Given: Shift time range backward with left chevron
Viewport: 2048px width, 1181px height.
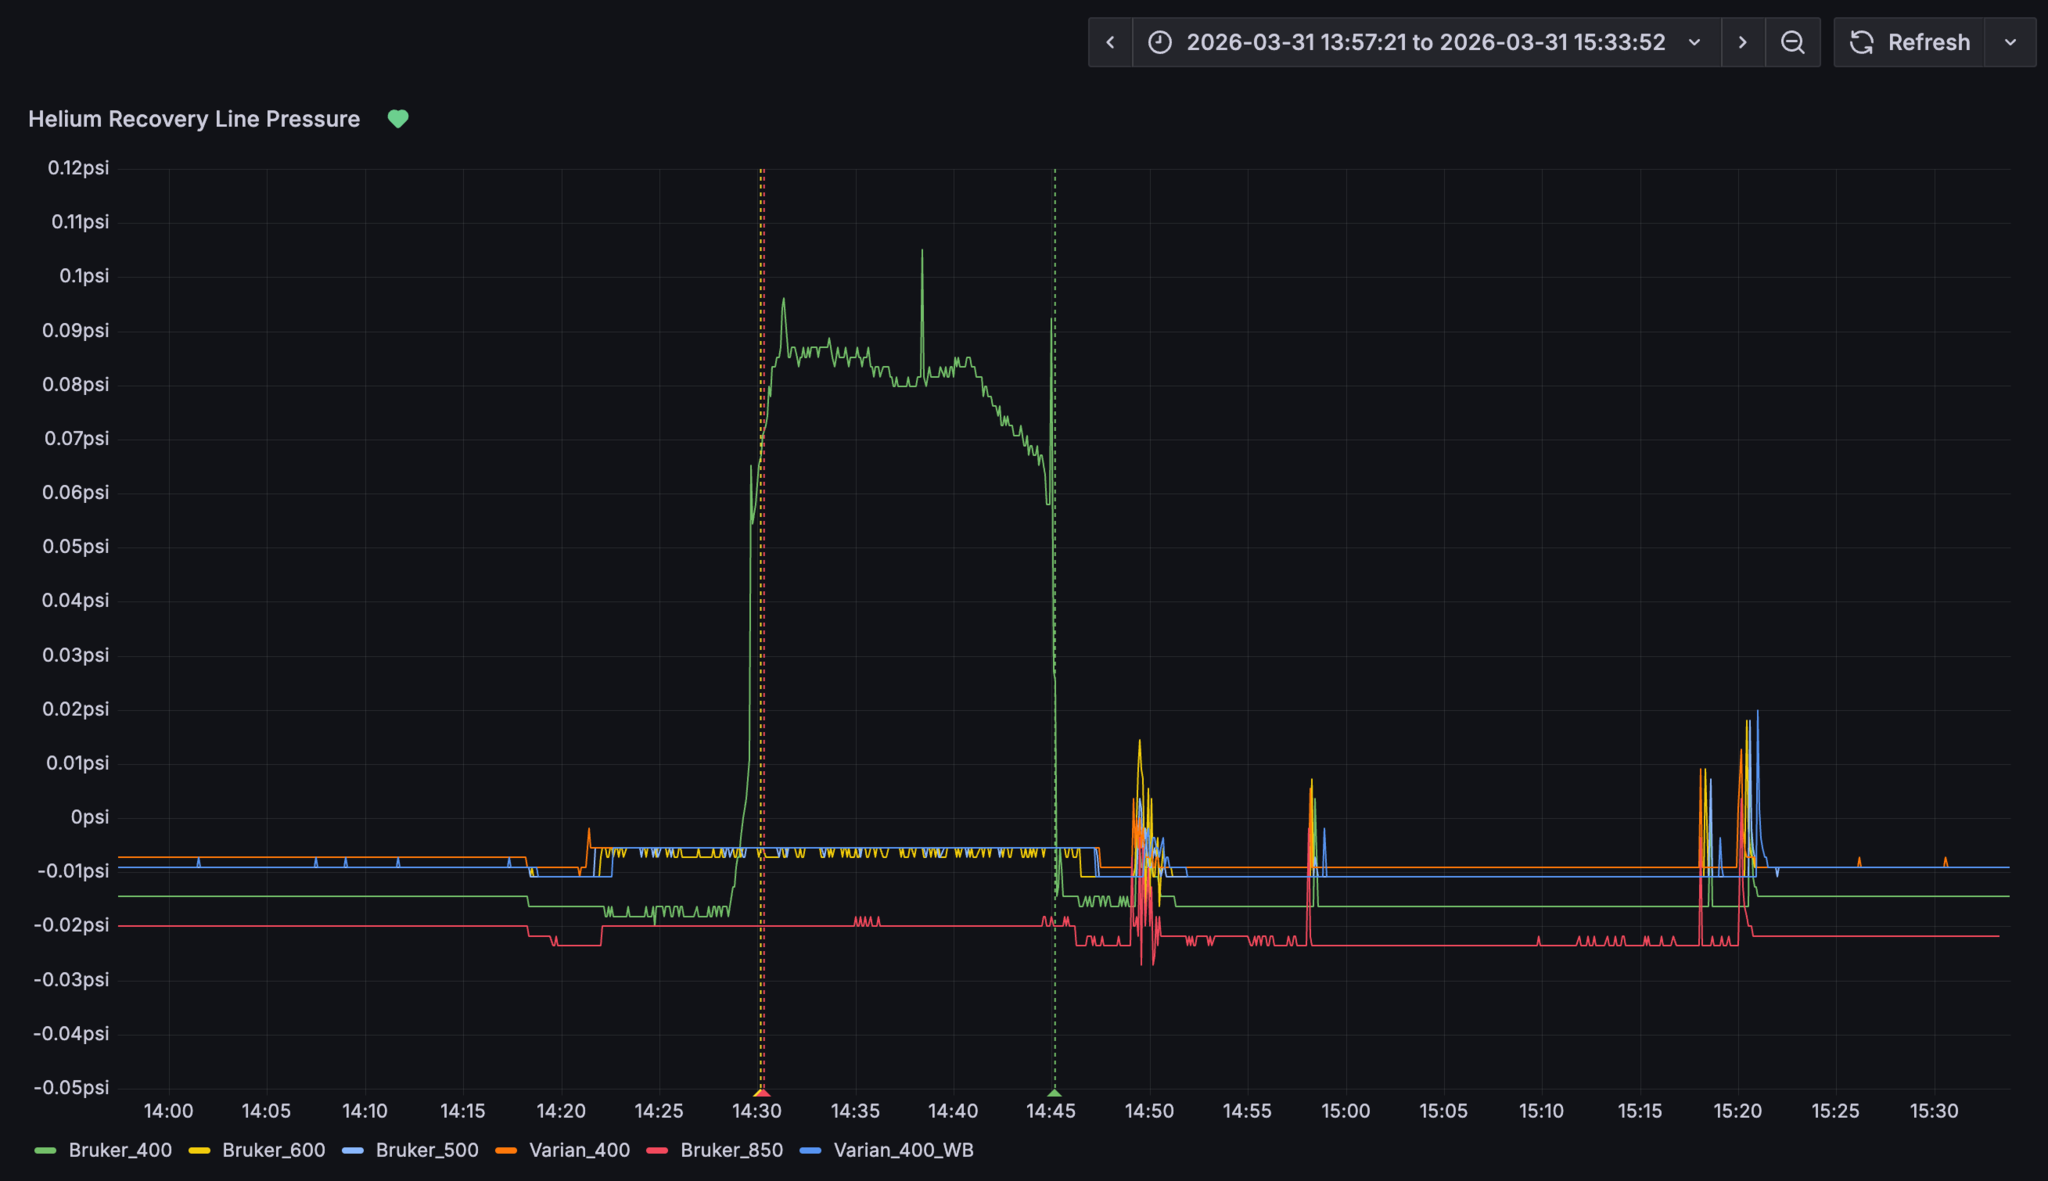Looking at the screenshot, I should coord(1110,42).
